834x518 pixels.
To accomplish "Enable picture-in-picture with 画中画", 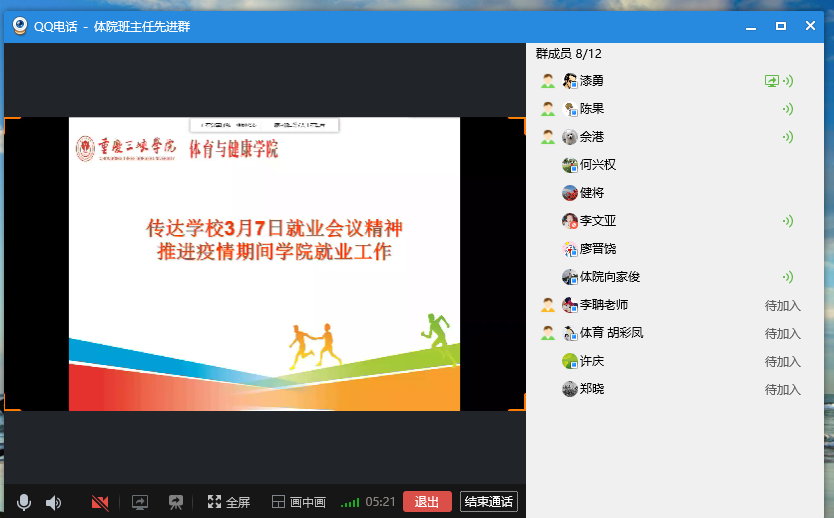I will pyautogui.click(x=299, y=502).
